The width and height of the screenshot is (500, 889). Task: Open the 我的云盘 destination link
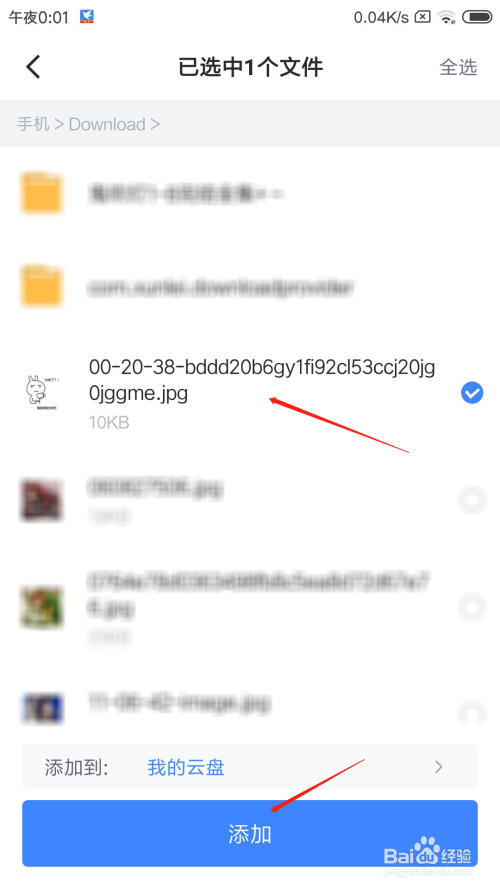(x=186, y=767)
